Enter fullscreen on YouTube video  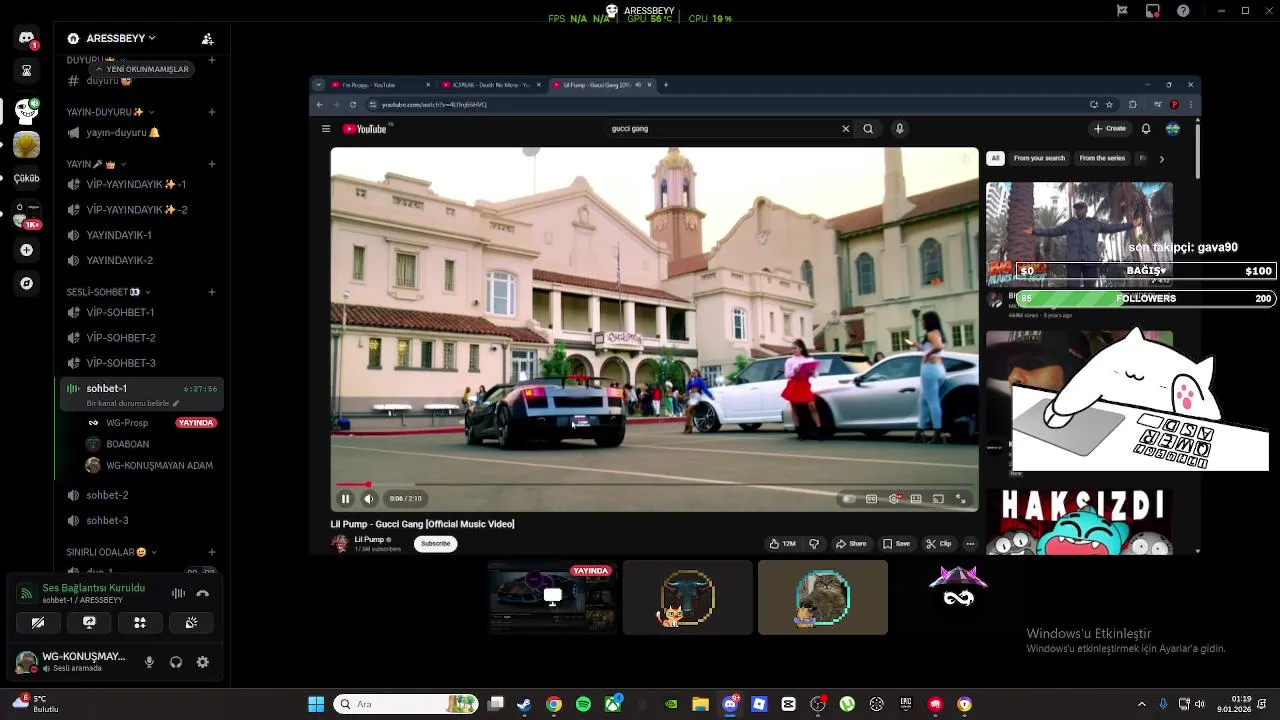[x=960, y=498]
